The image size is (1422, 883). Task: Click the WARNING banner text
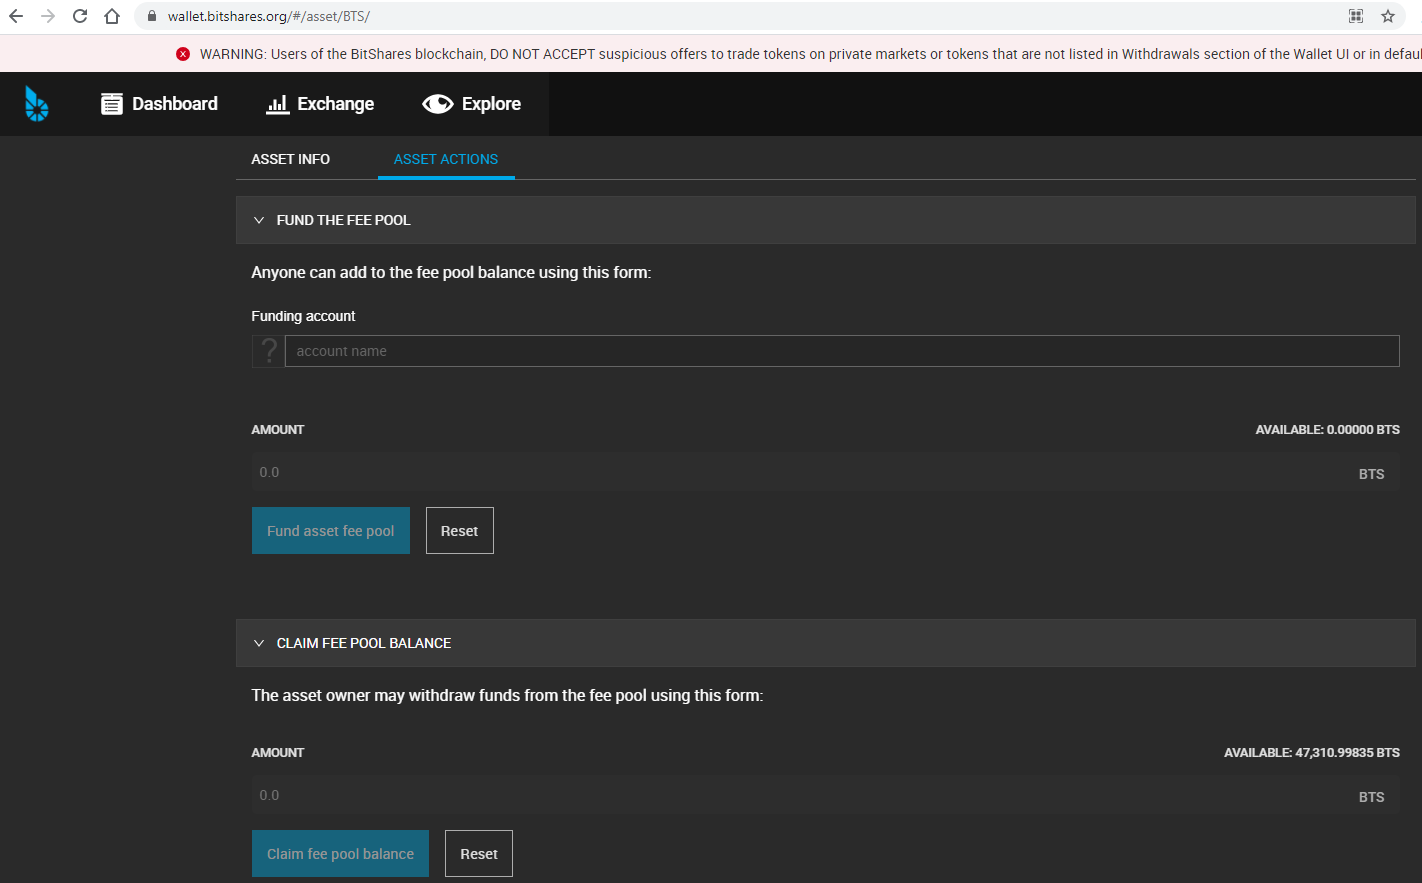(811, 54)
